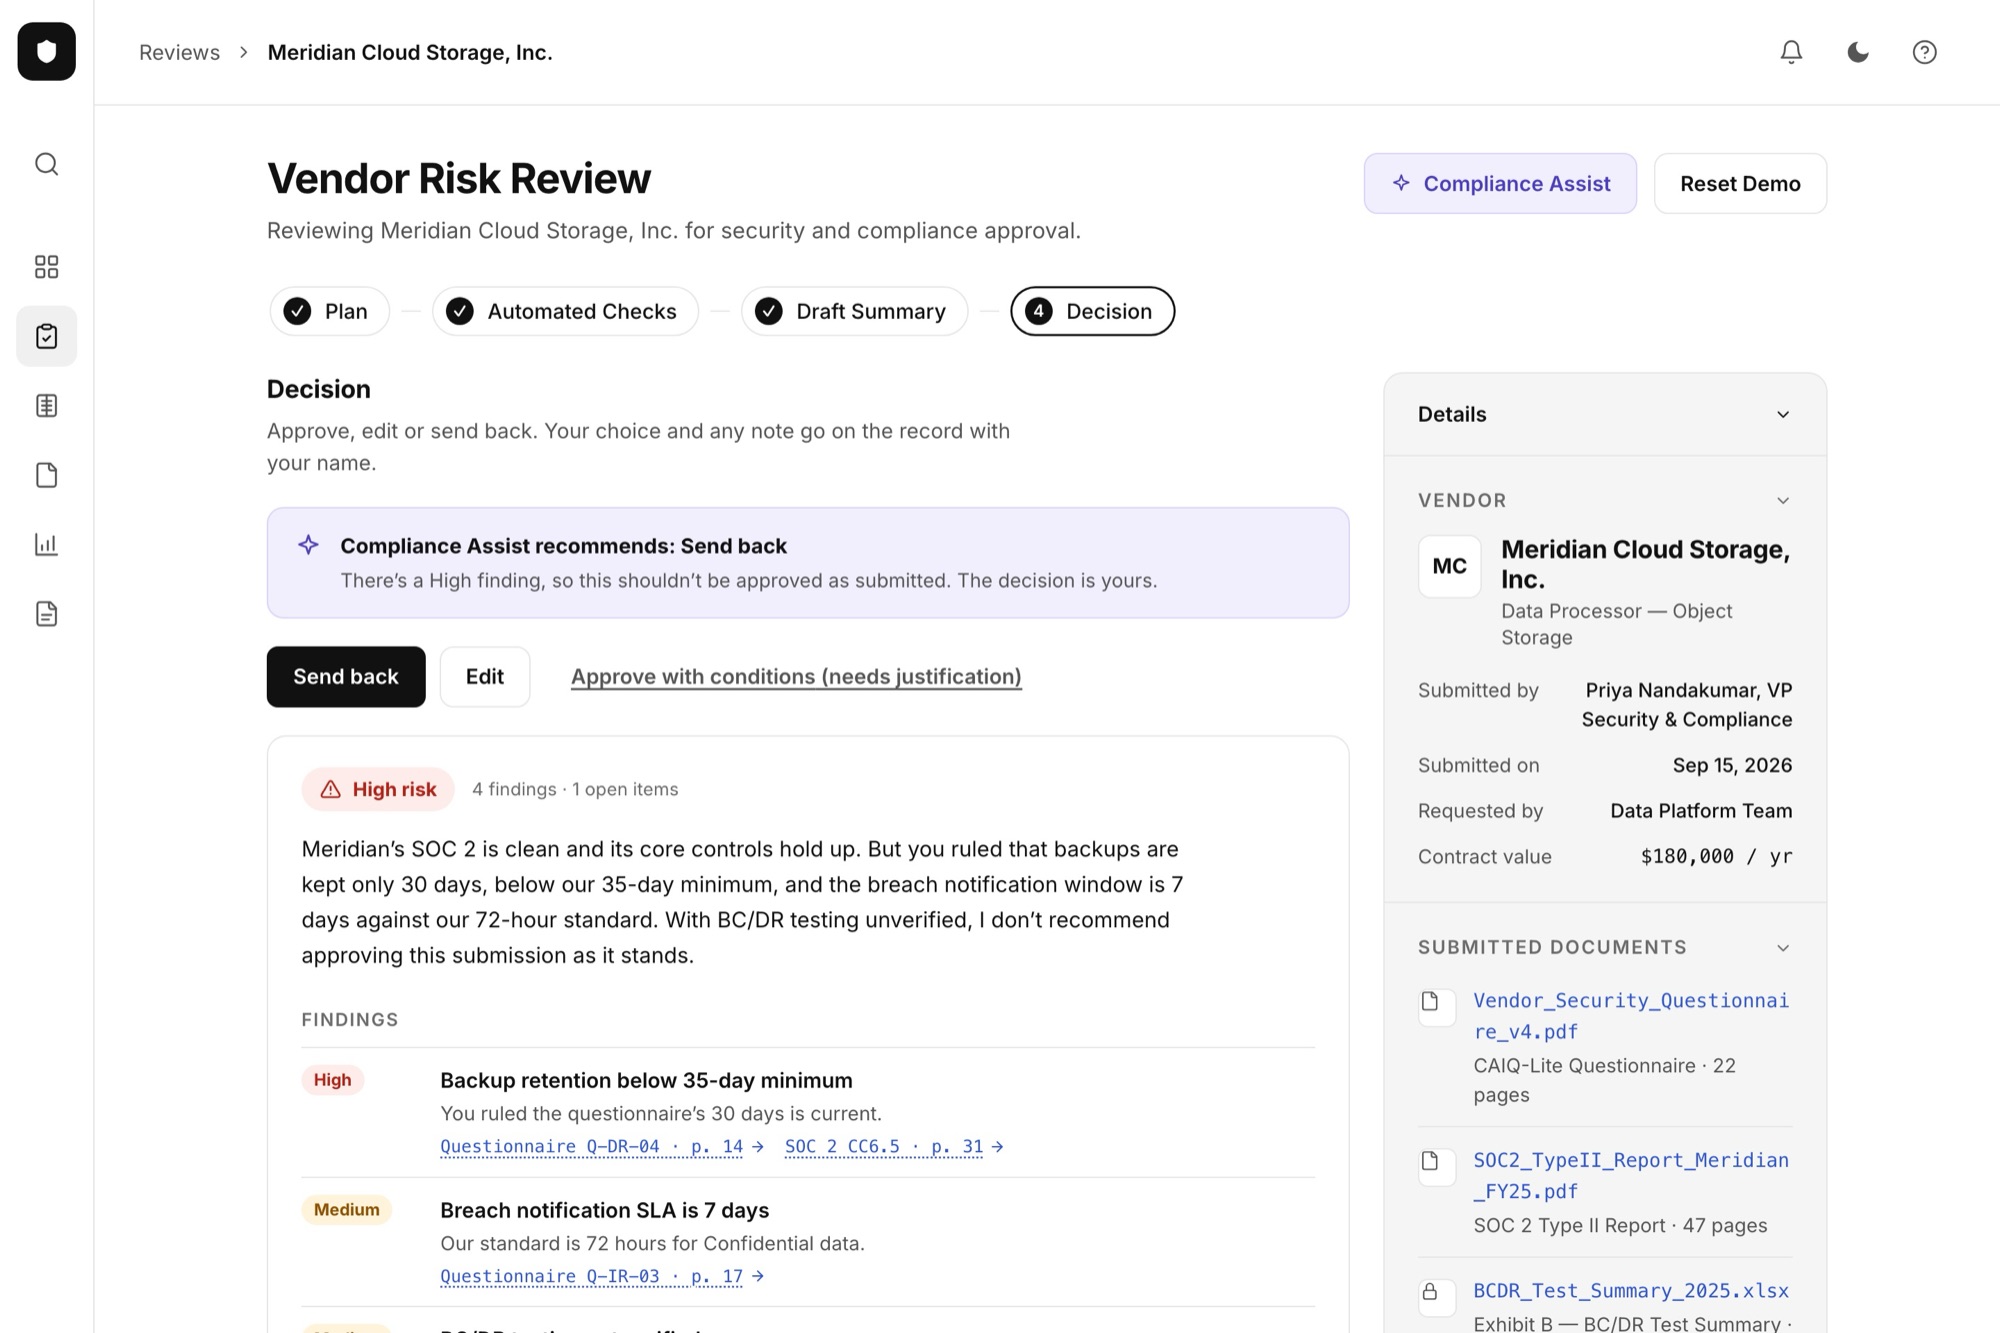Collapse the Details panel chevron
The height and width of the screenshot is (1333, 2000).
point(1783,414)
